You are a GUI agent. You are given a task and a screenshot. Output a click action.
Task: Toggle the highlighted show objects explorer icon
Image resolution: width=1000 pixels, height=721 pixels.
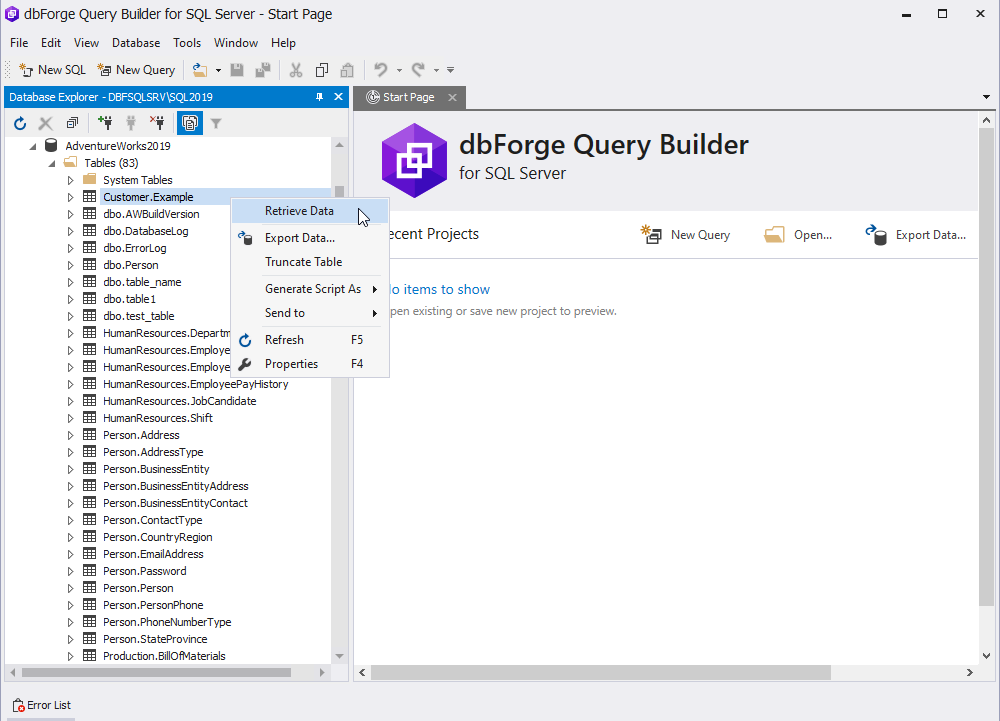[189, 123]
